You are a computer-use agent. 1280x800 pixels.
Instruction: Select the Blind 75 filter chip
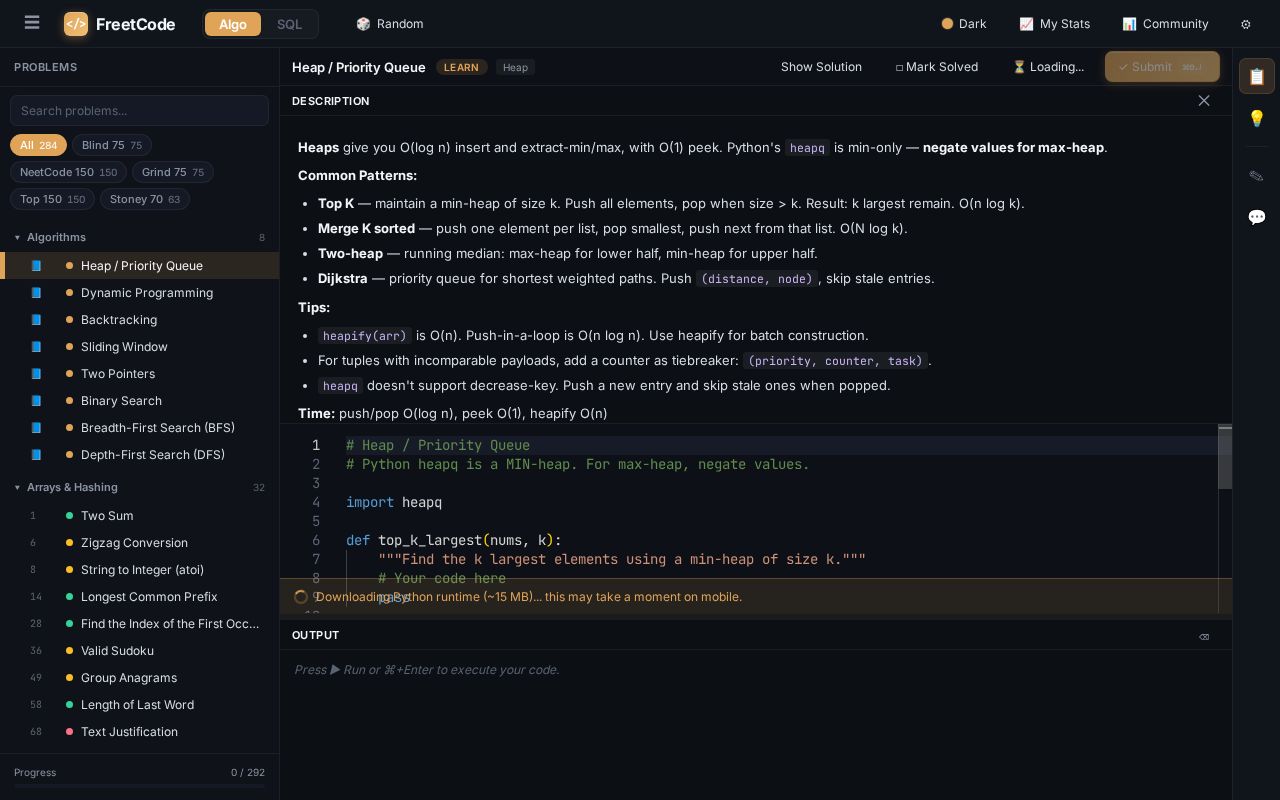[112, 145]
